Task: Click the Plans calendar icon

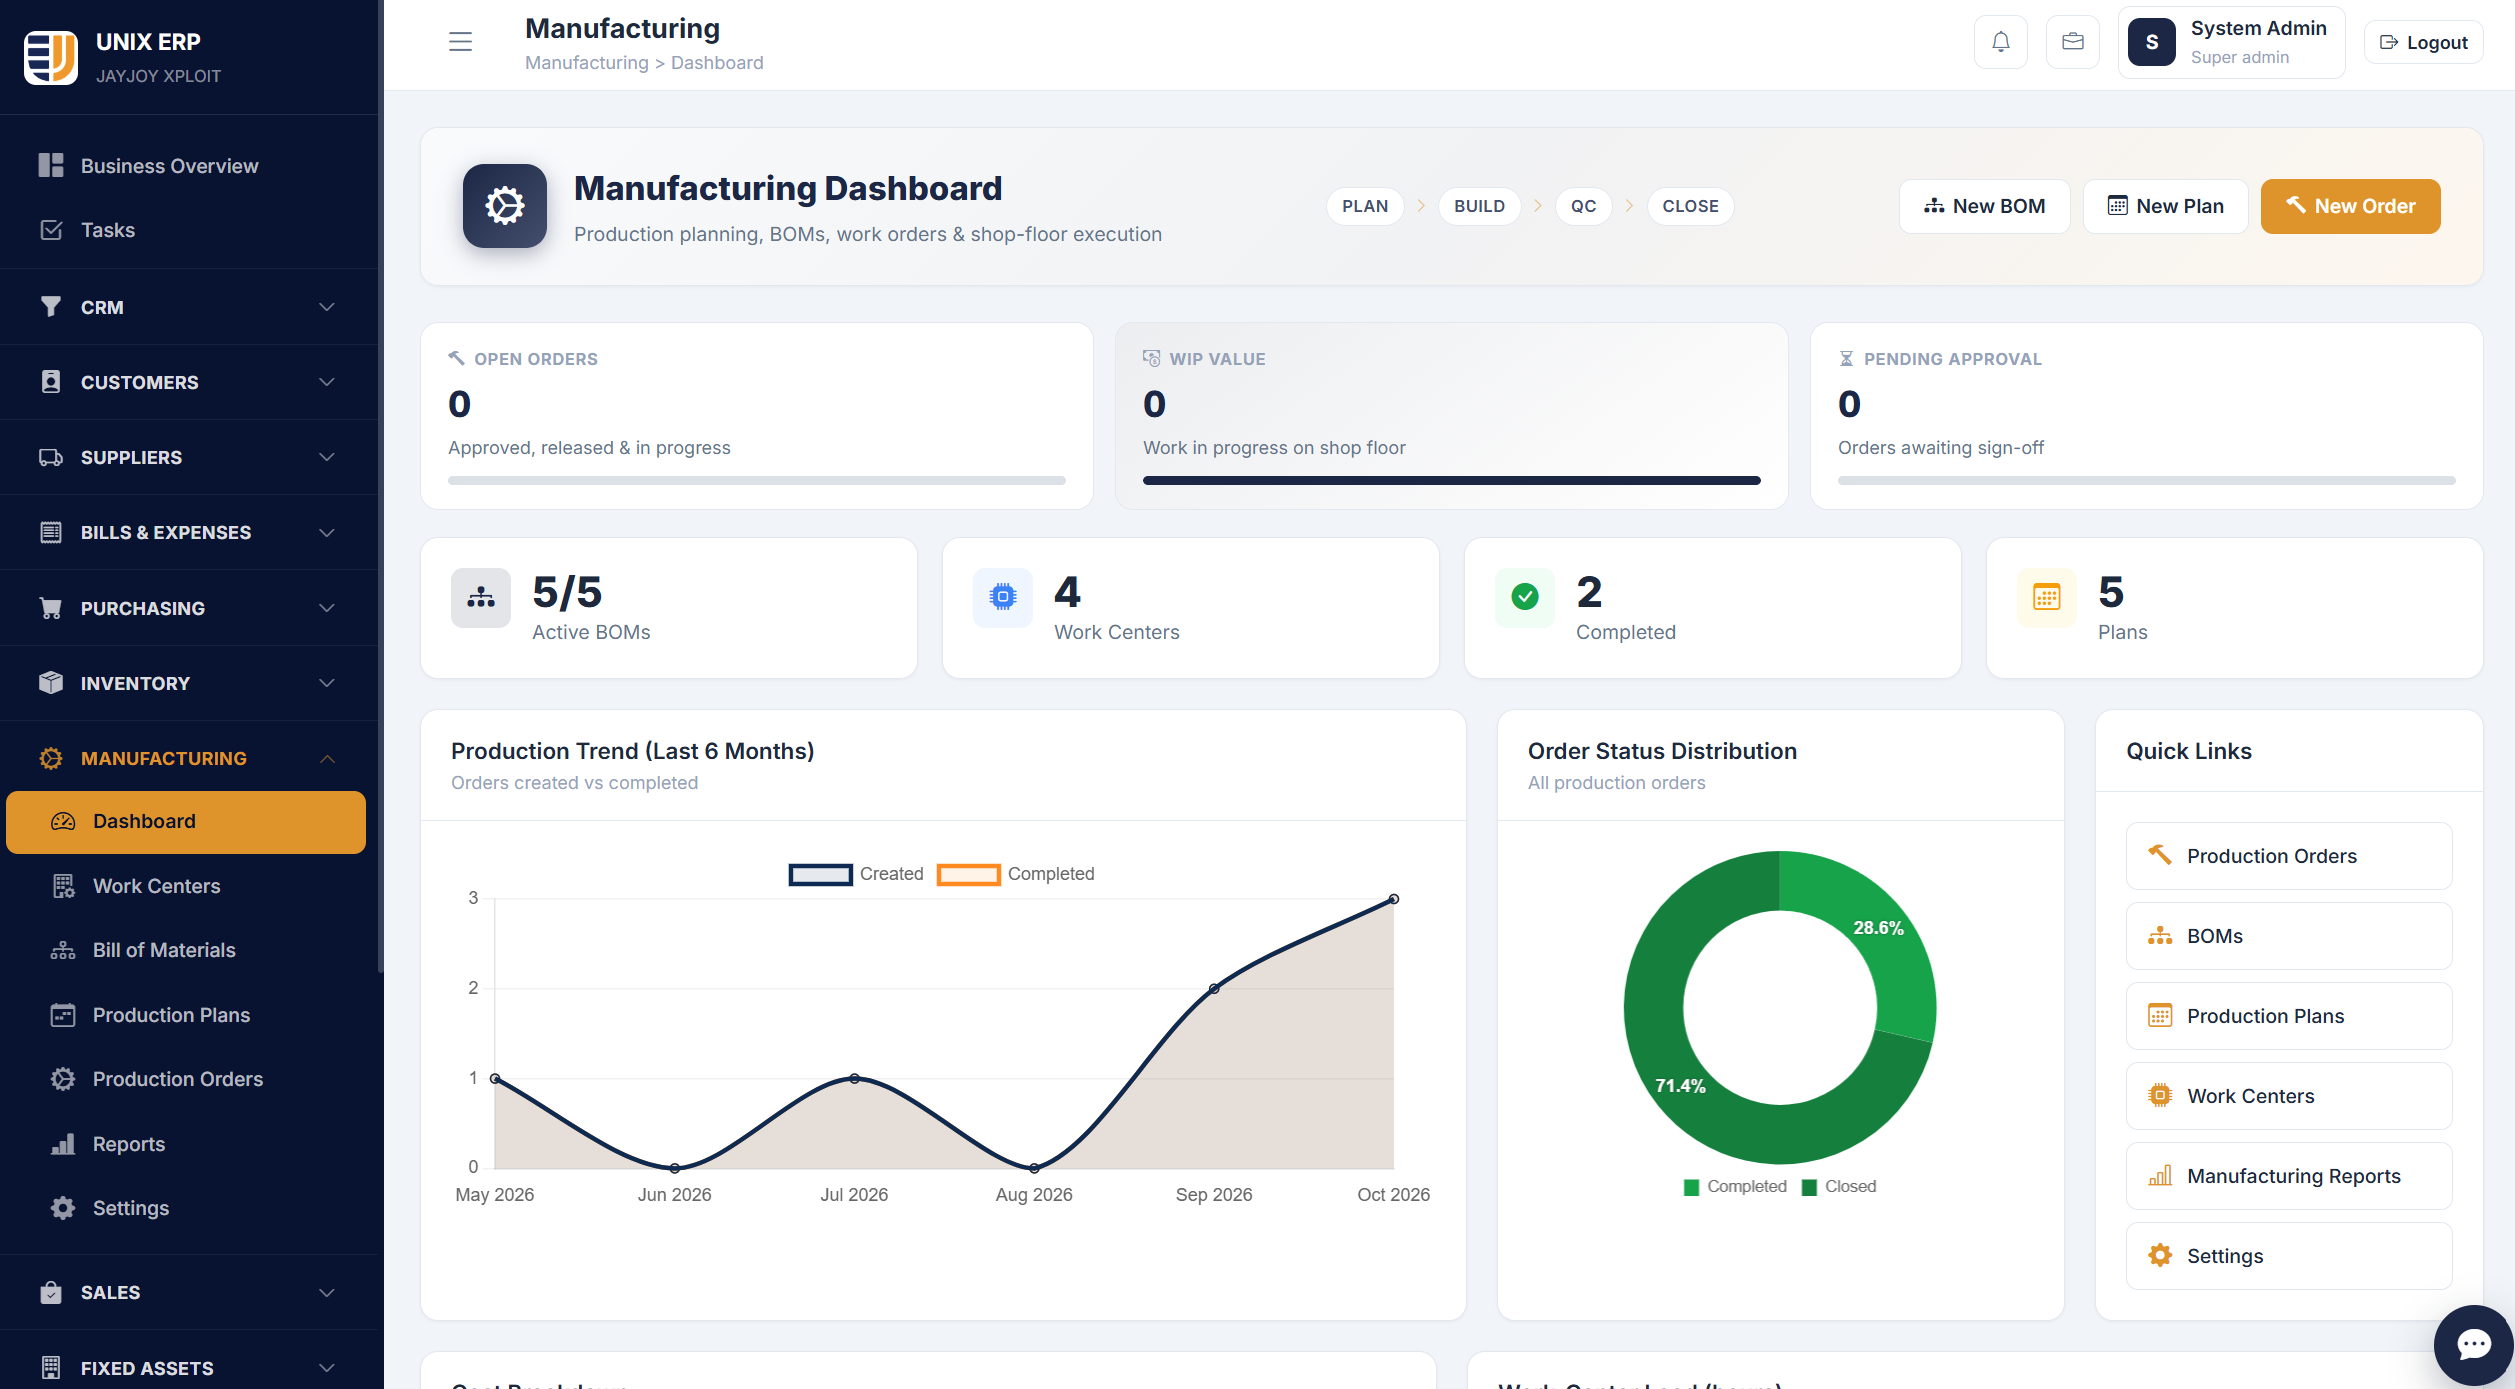Action: [x=2047, y=598]
